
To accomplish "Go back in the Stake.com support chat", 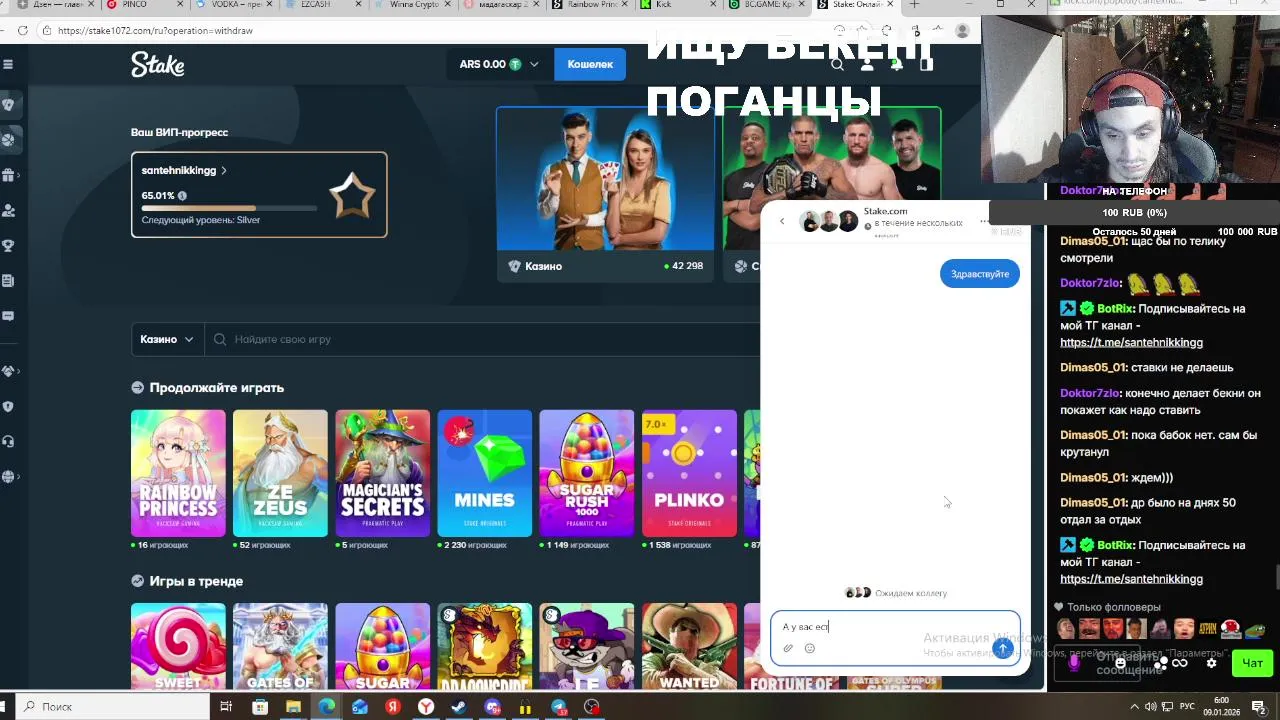I will pos(782,221).
